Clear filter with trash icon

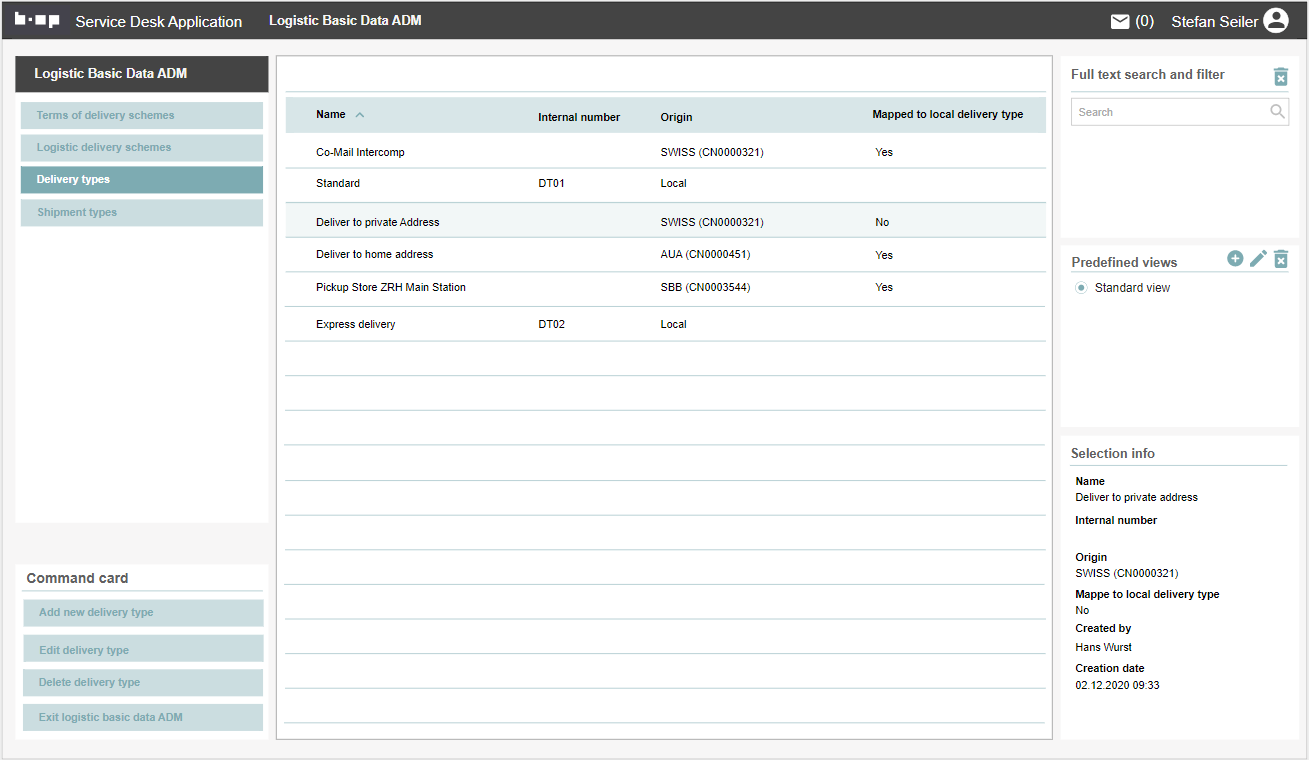1281,77
